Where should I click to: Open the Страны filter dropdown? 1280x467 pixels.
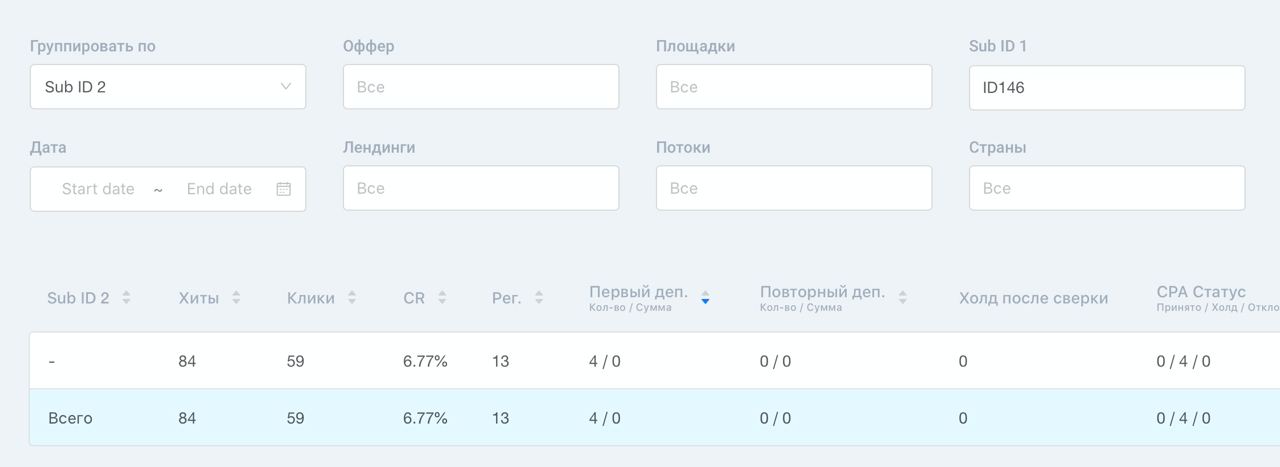click(1107, 188)
